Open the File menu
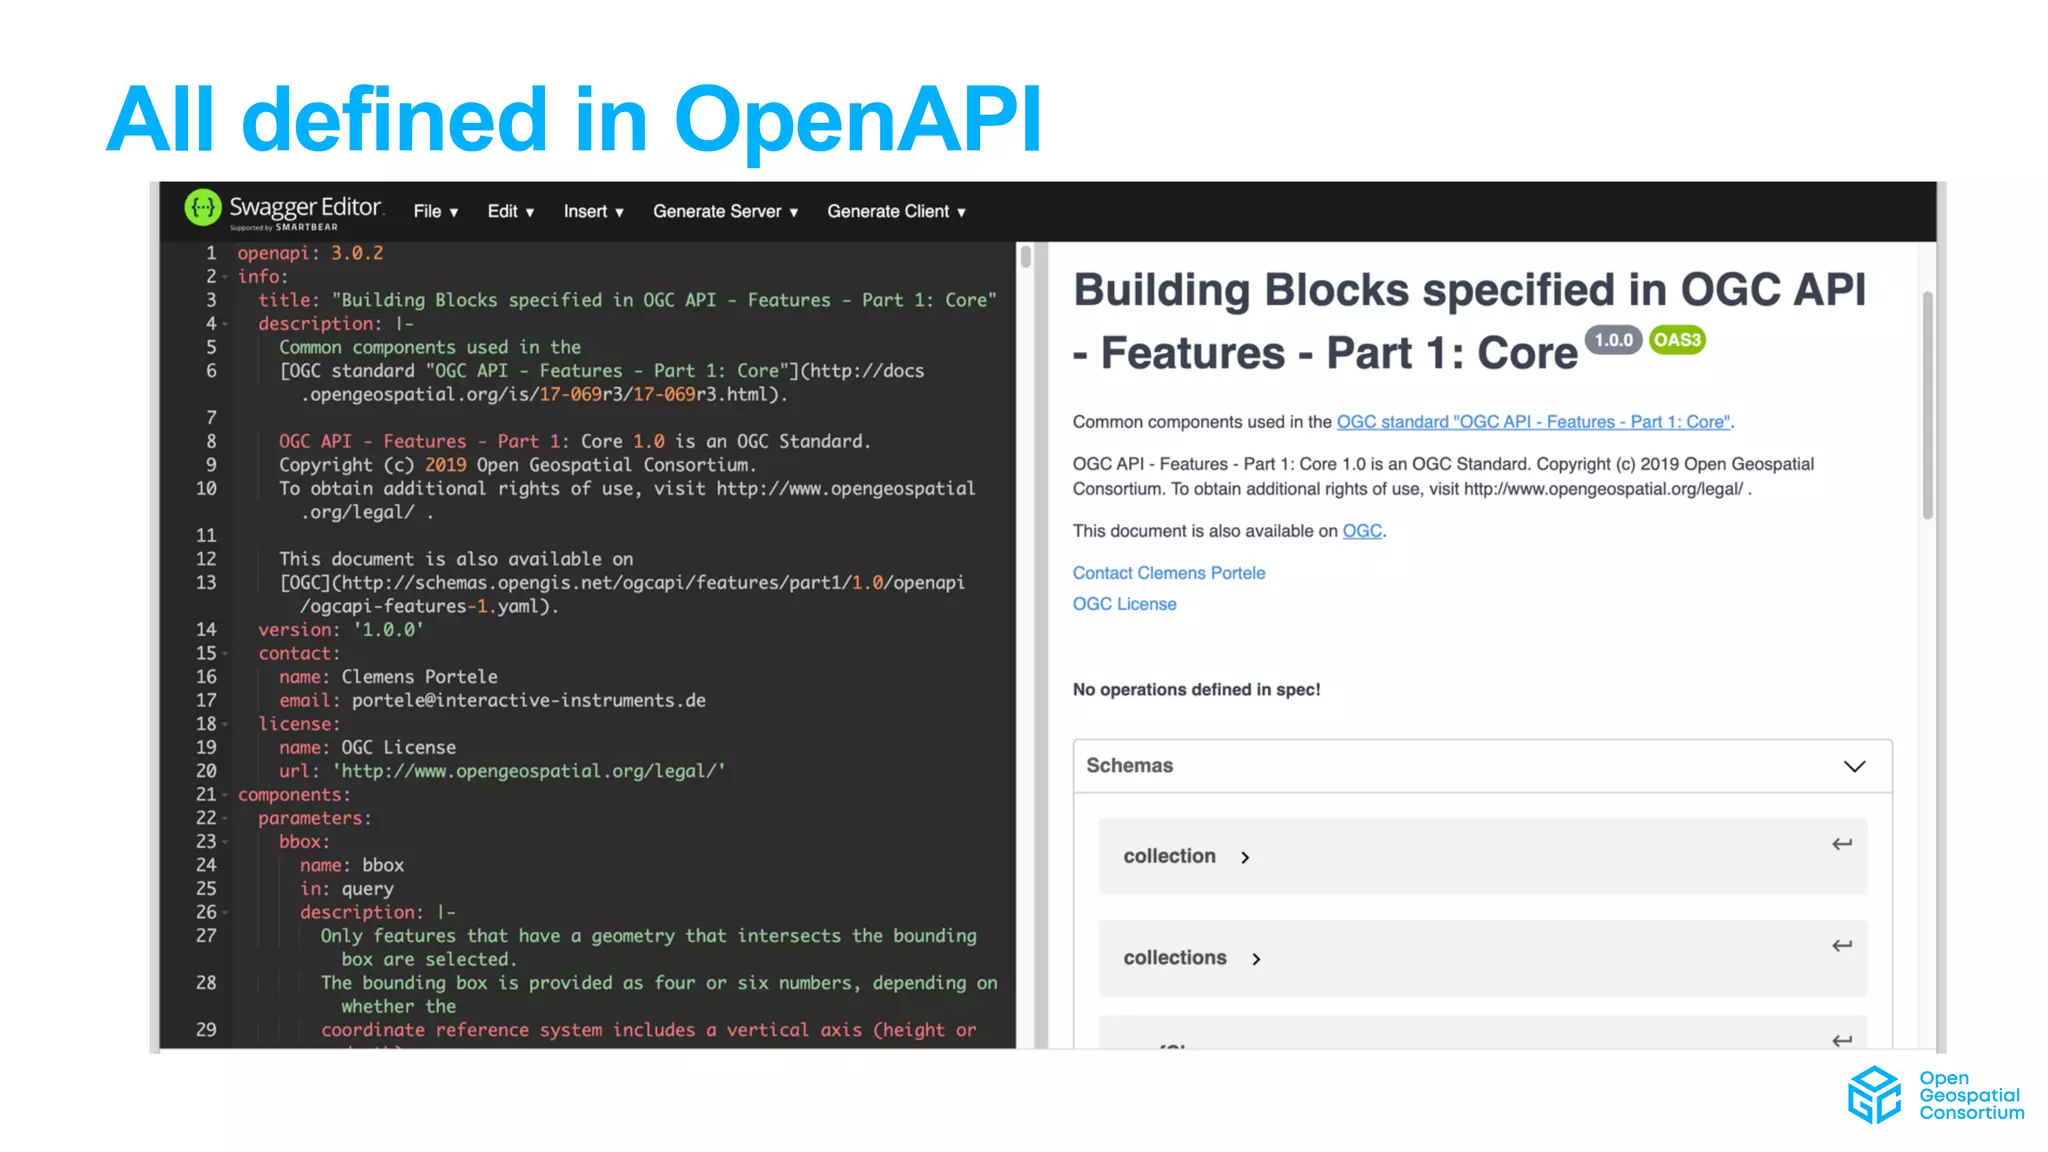Viewport: 2048px width, 1152px height. click(436, 211)
